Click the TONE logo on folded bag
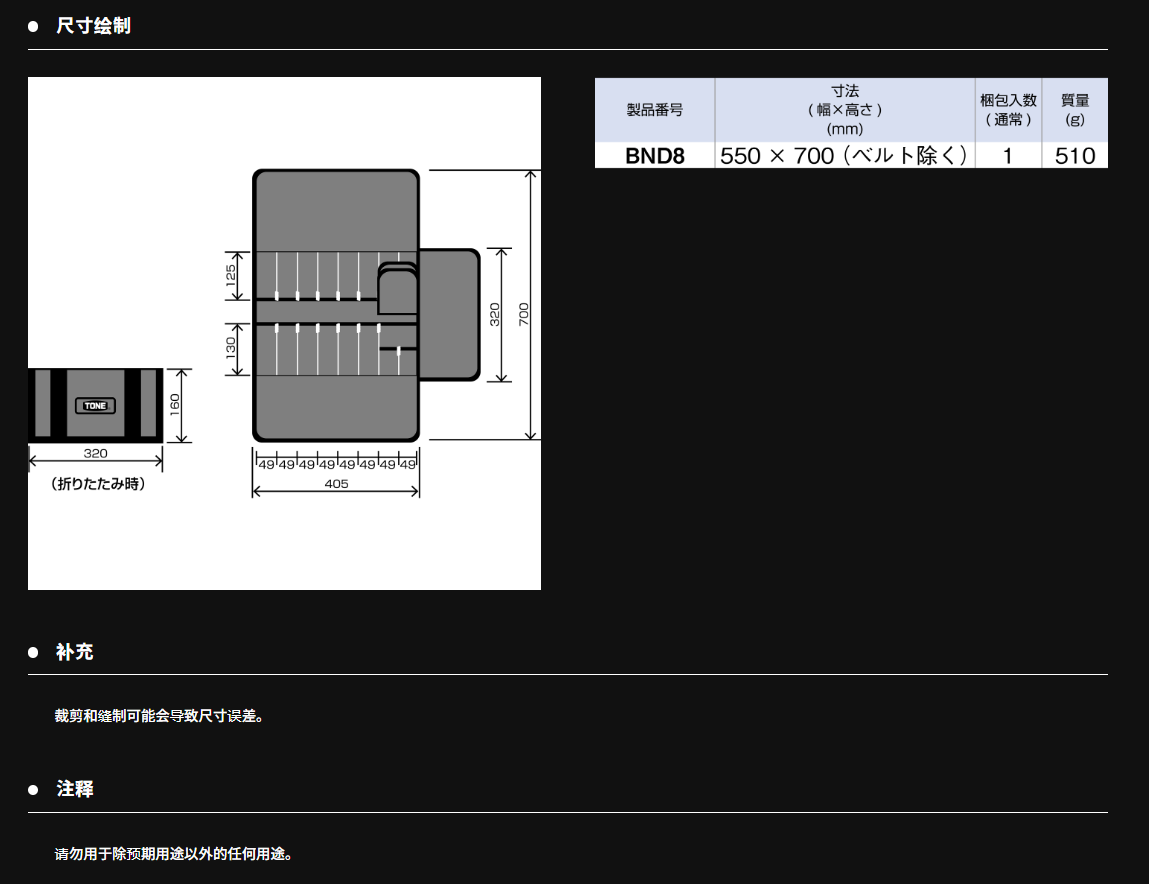Image resolution: width=1149 pixels, height=884 pixels. point(95,405)
